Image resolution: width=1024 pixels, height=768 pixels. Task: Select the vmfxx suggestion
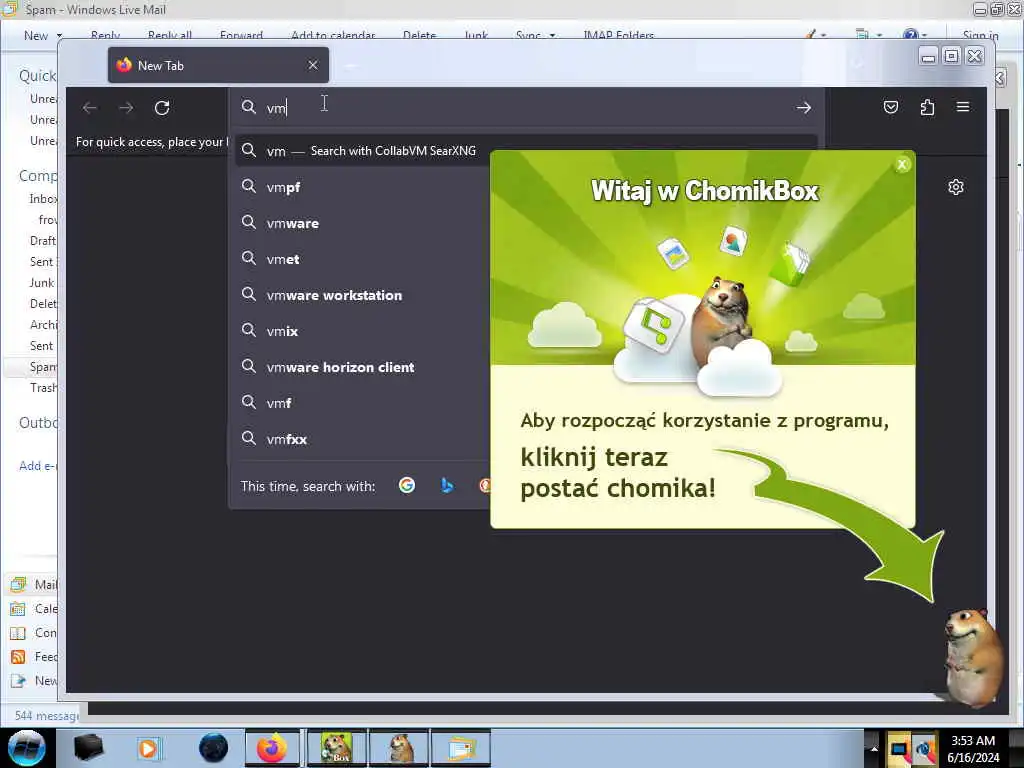(362, 439)
